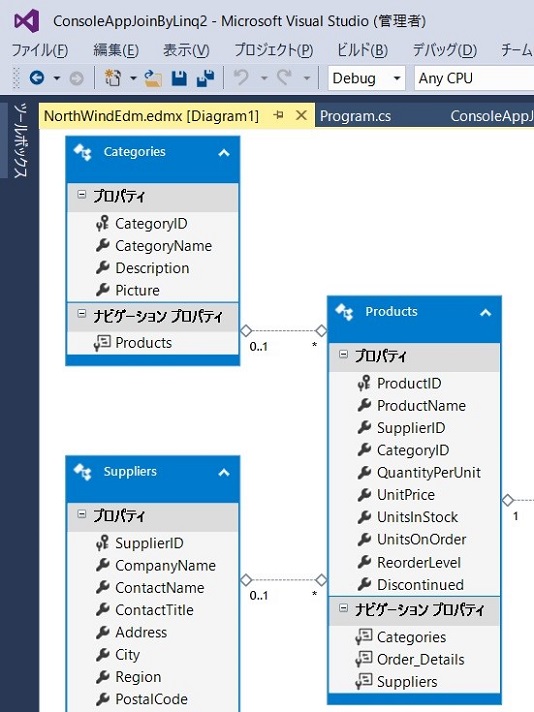Select the Description property in Categories
The height and width of the screenshot is (712, 534).
coord(152,268)
